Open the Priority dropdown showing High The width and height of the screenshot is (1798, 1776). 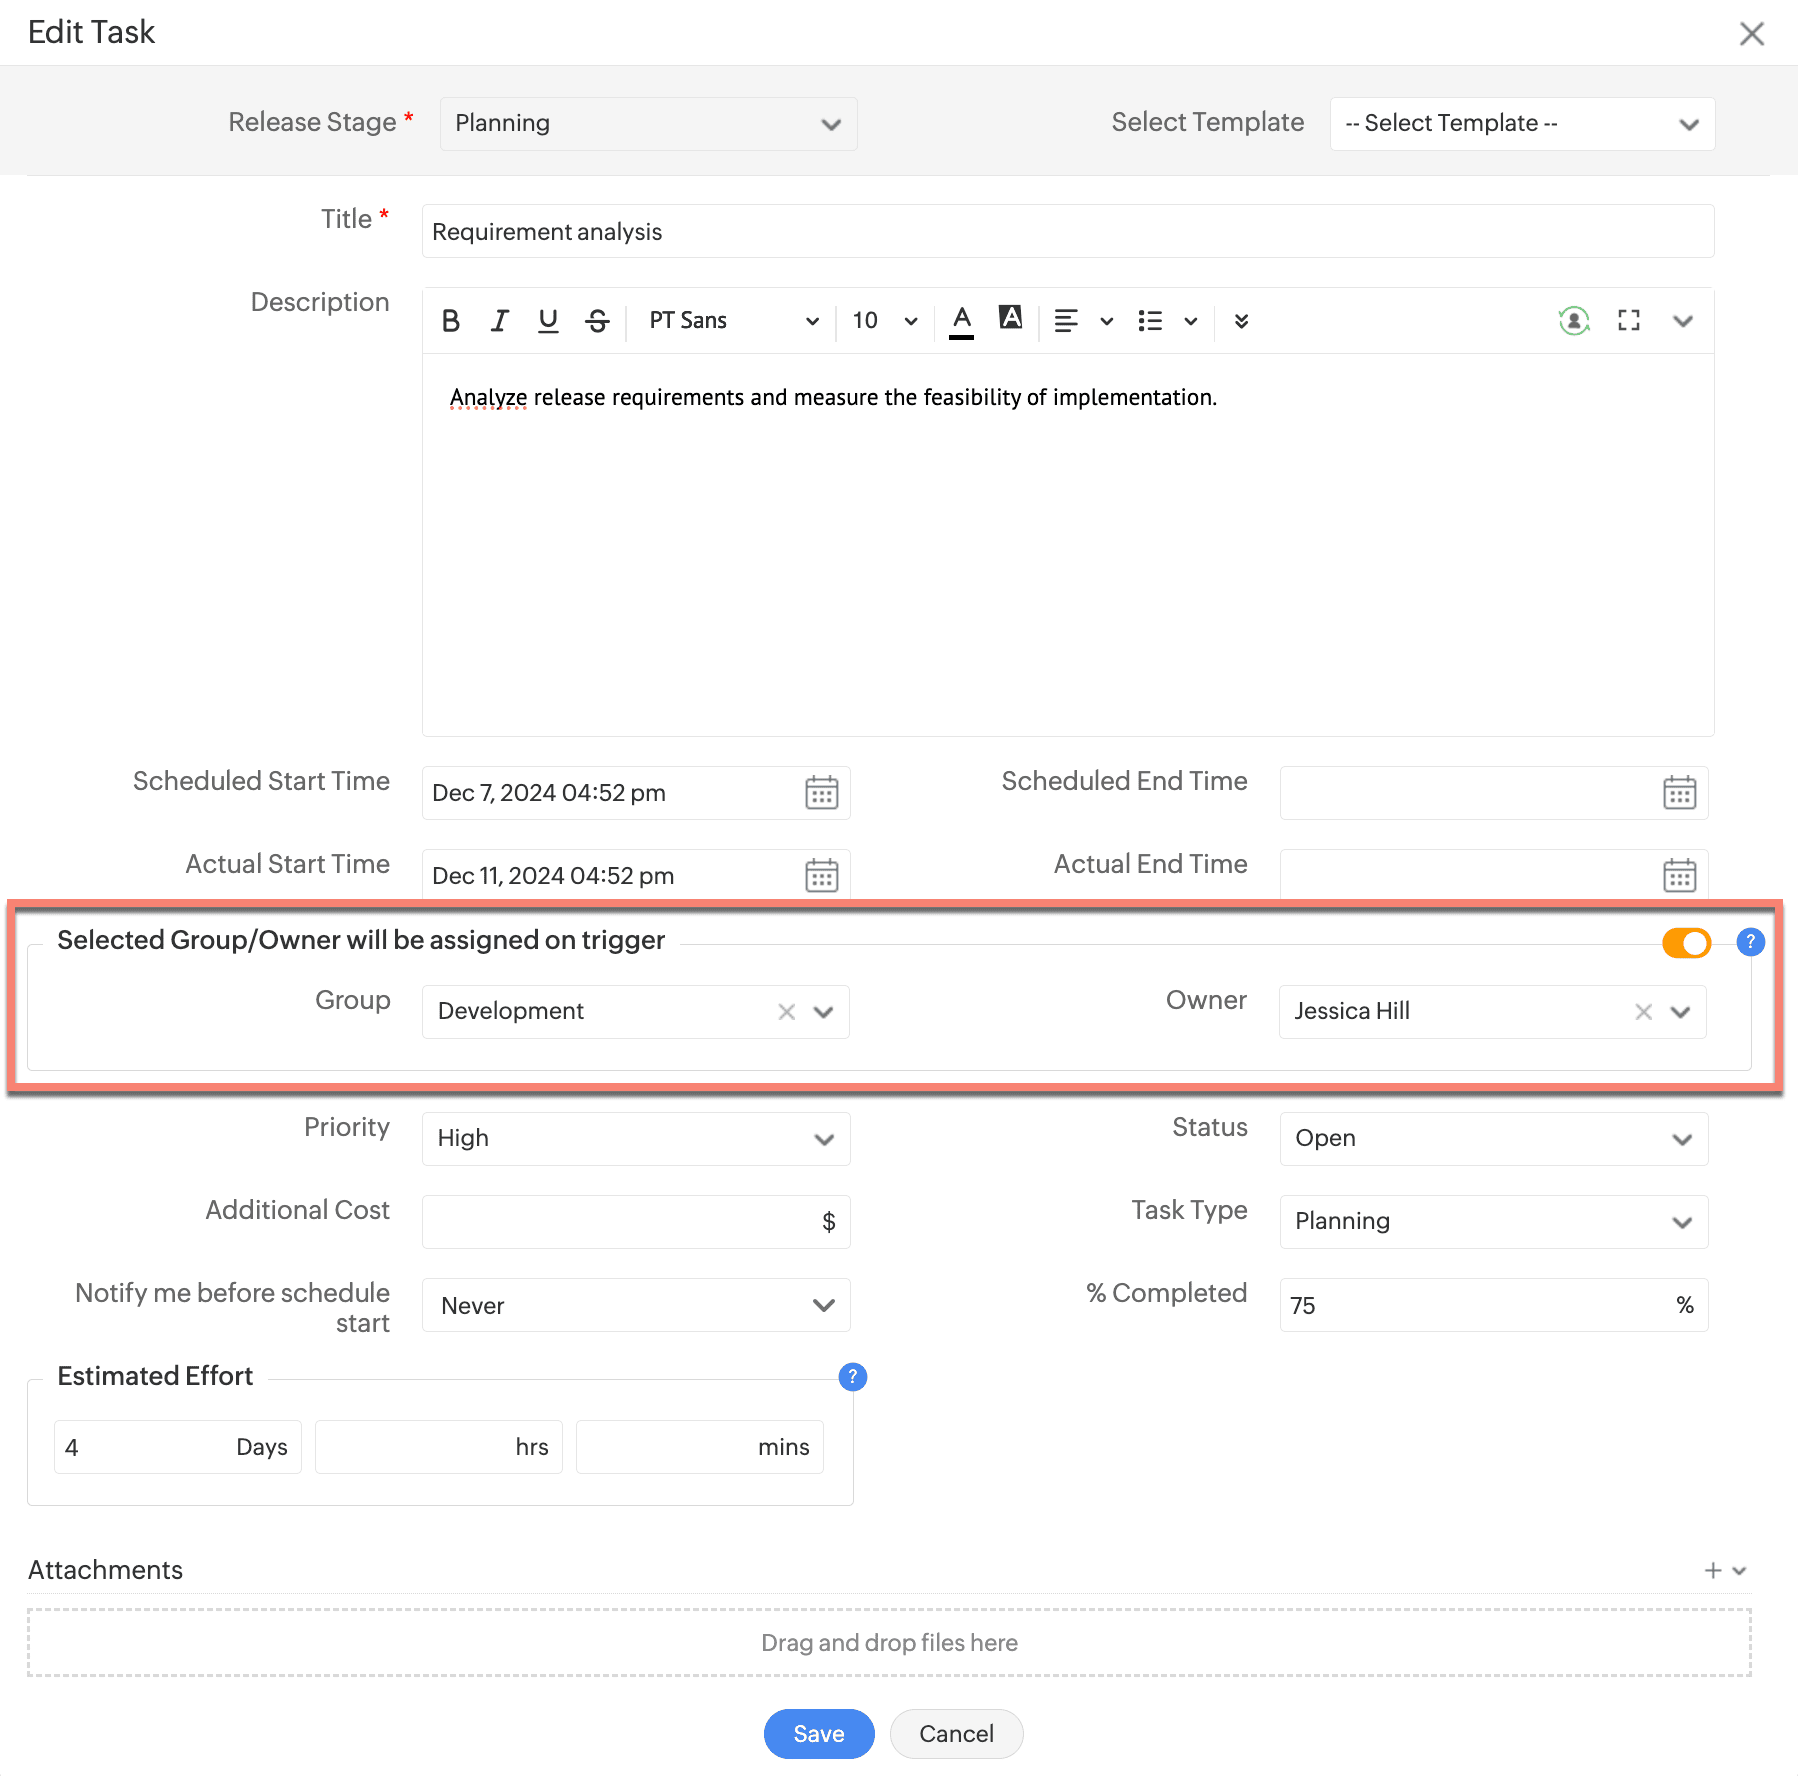point(635,1139)
